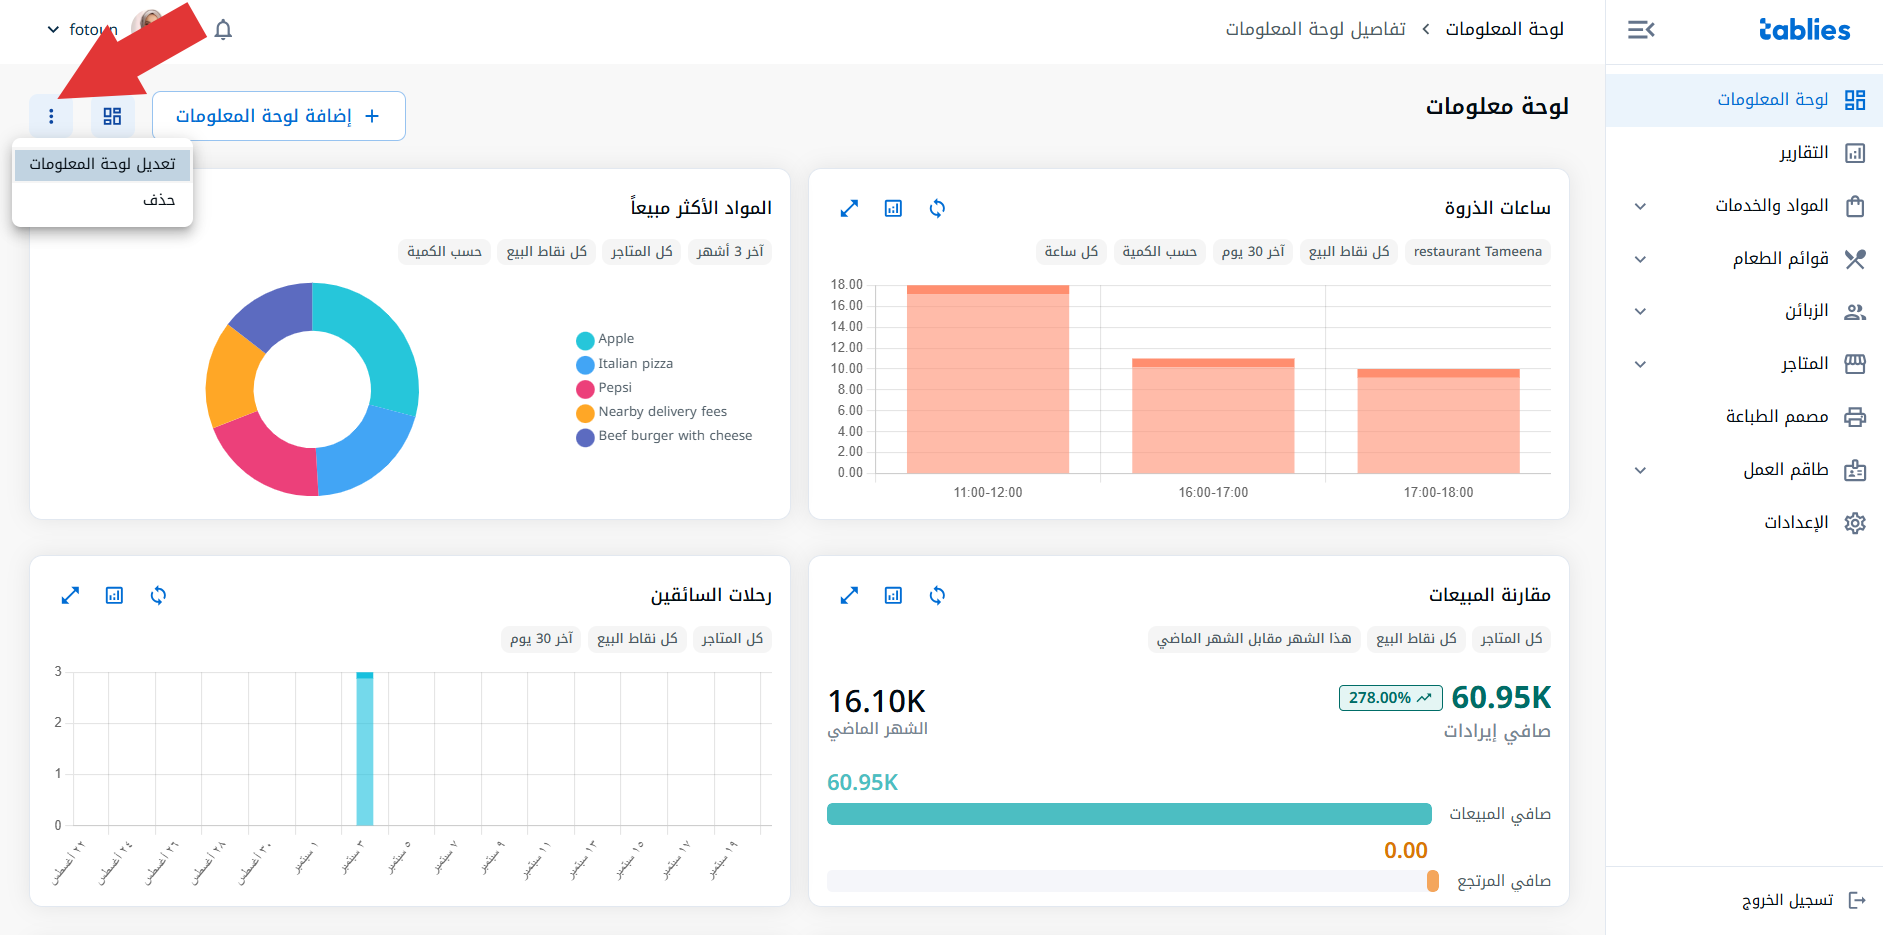
Task: Collapse the sidebar using the menu toggle icon
Action: pyautogui.click(x=1640, y=30)
